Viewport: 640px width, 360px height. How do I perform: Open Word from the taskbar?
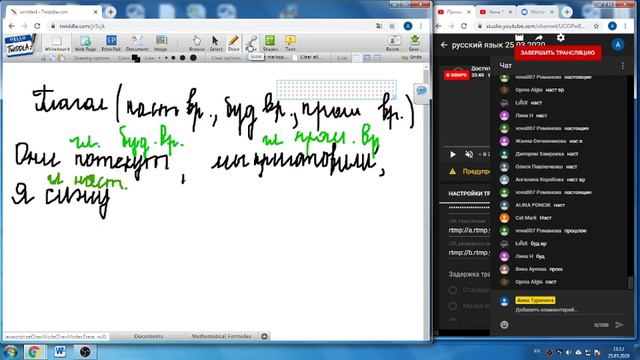pyautogui.click(x=60, y=352)
